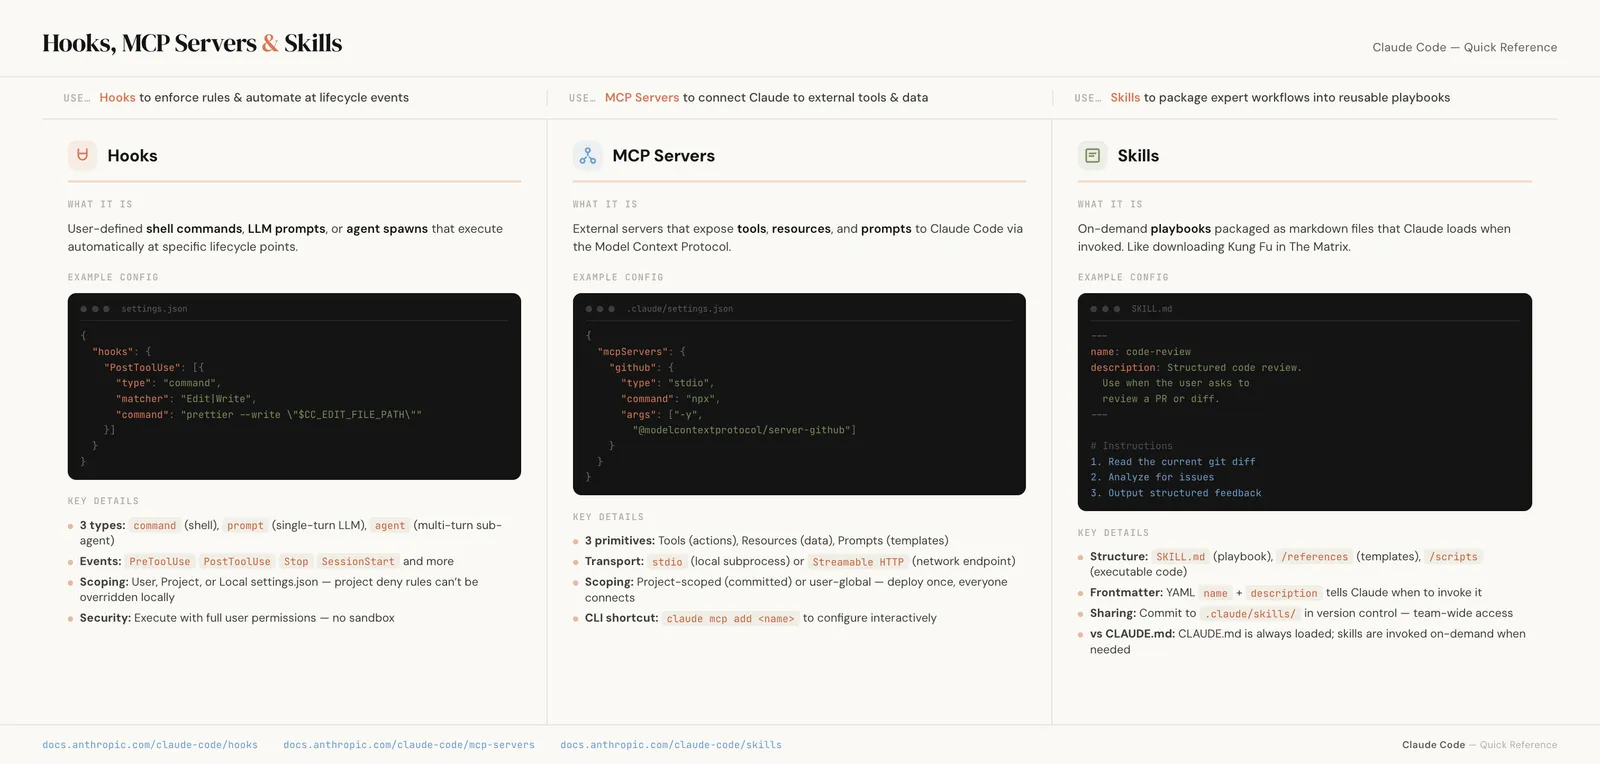1600x764 pixels.
Task: Click the 'MCP Servers' column heading
Action: pyautogui.click(x=663, y=156)
